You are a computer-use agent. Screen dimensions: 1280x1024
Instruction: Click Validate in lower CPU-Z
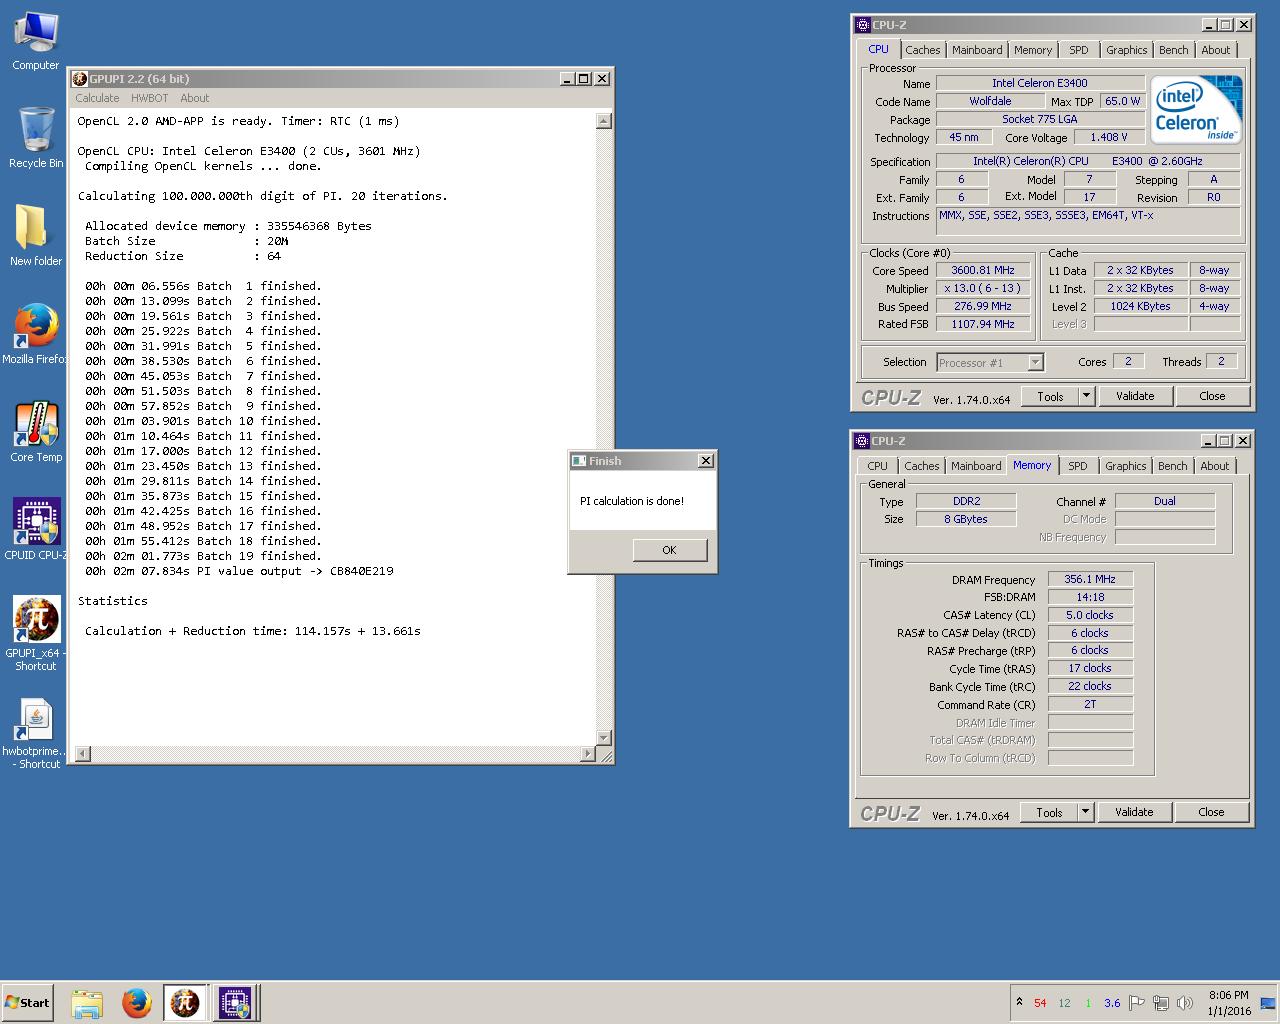tap(1134, 812)
